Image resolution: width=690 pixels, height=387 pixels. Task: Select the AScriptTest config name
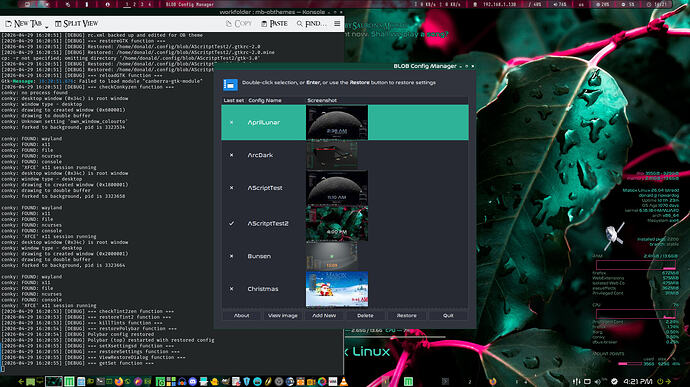(265, 188)
